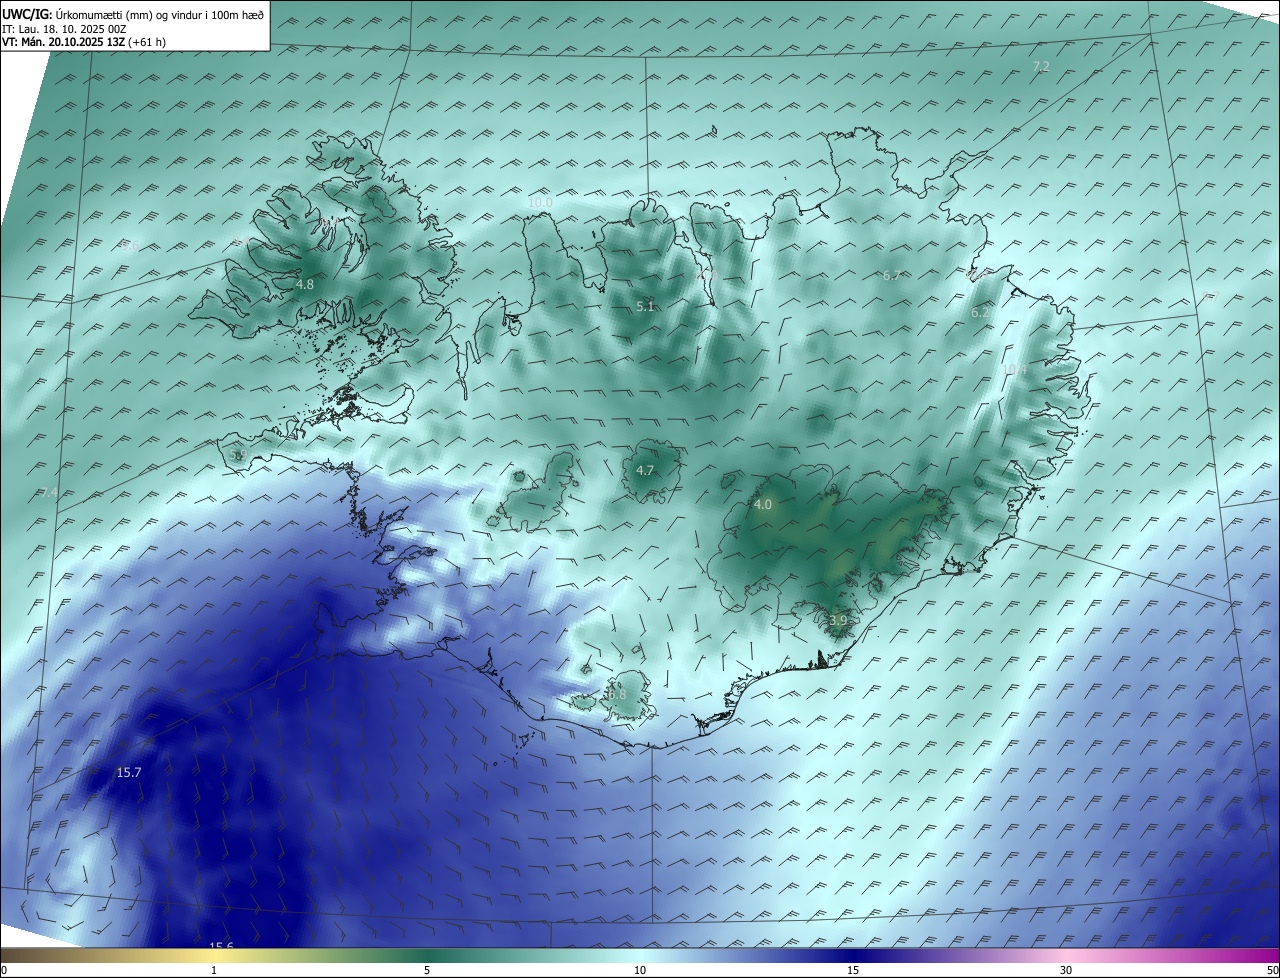Click the 6.7 value label
The width and height of the screenshot is (1280, 978).
coord(893,275)
